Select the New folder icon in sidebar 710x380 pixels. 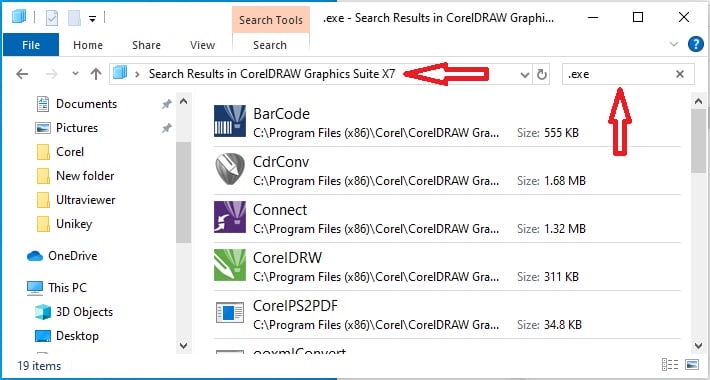tap(43, 176)
